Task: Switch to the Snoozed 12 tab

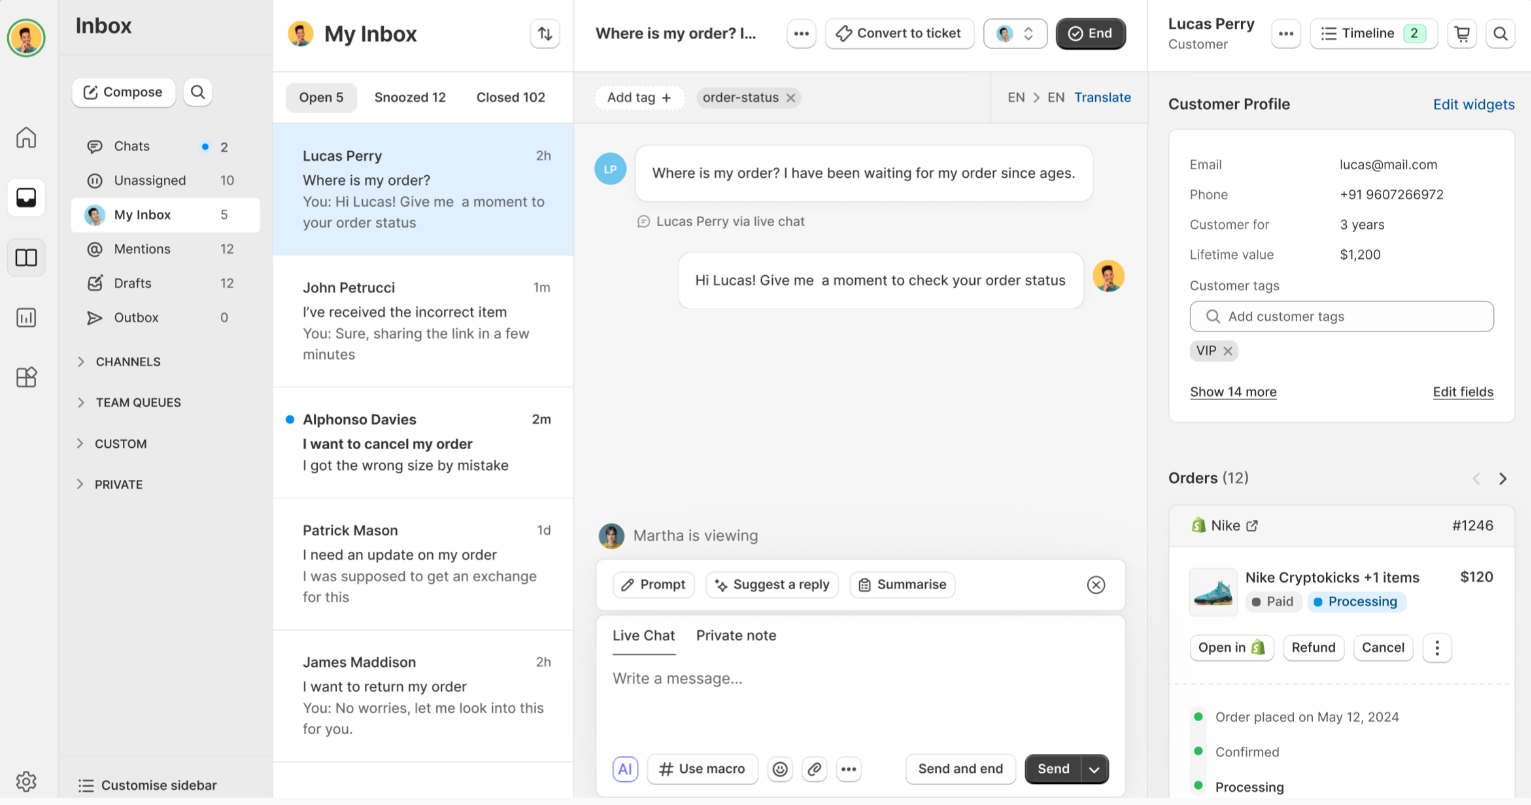Action: (x=410, y=98)
